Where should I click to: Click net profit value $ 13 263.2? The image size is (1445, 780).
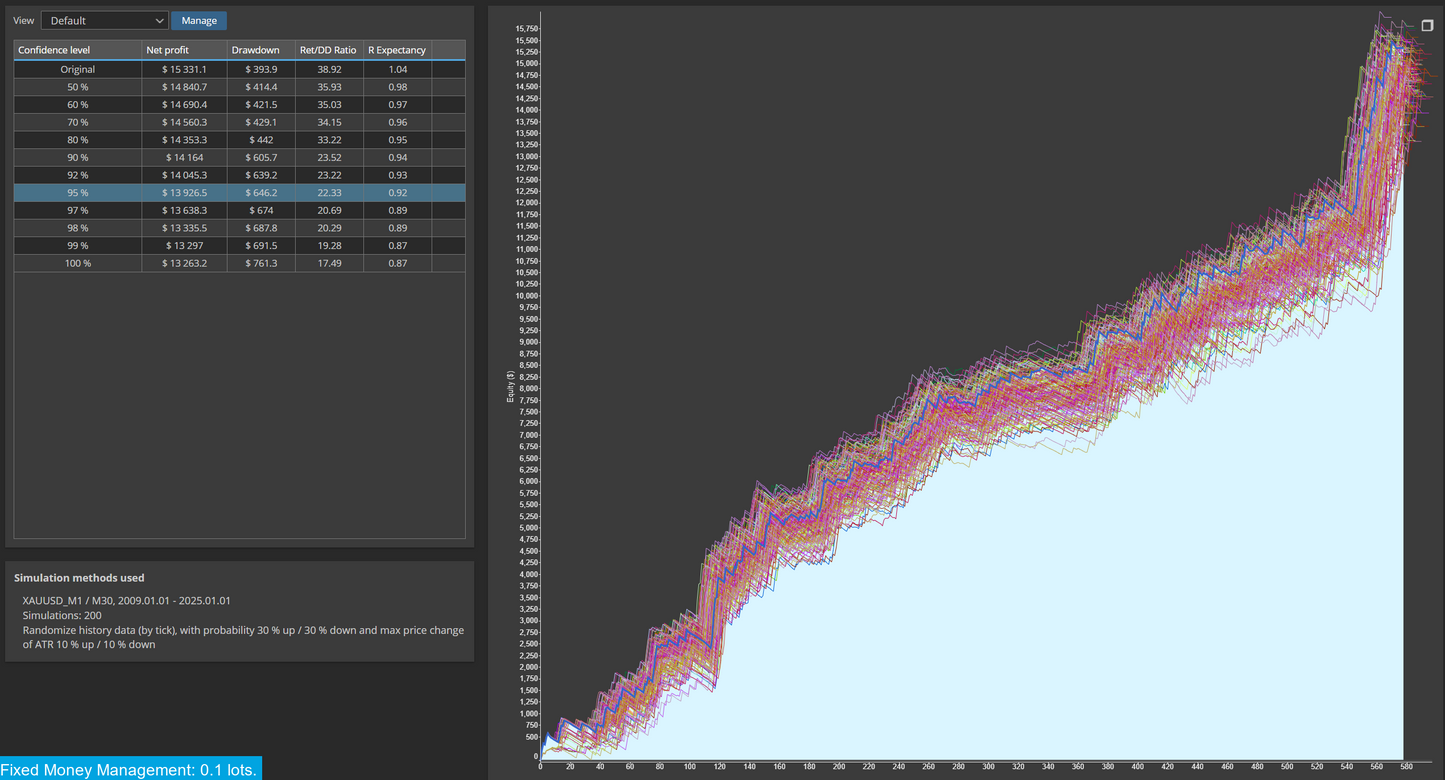[x=184, y=263]
